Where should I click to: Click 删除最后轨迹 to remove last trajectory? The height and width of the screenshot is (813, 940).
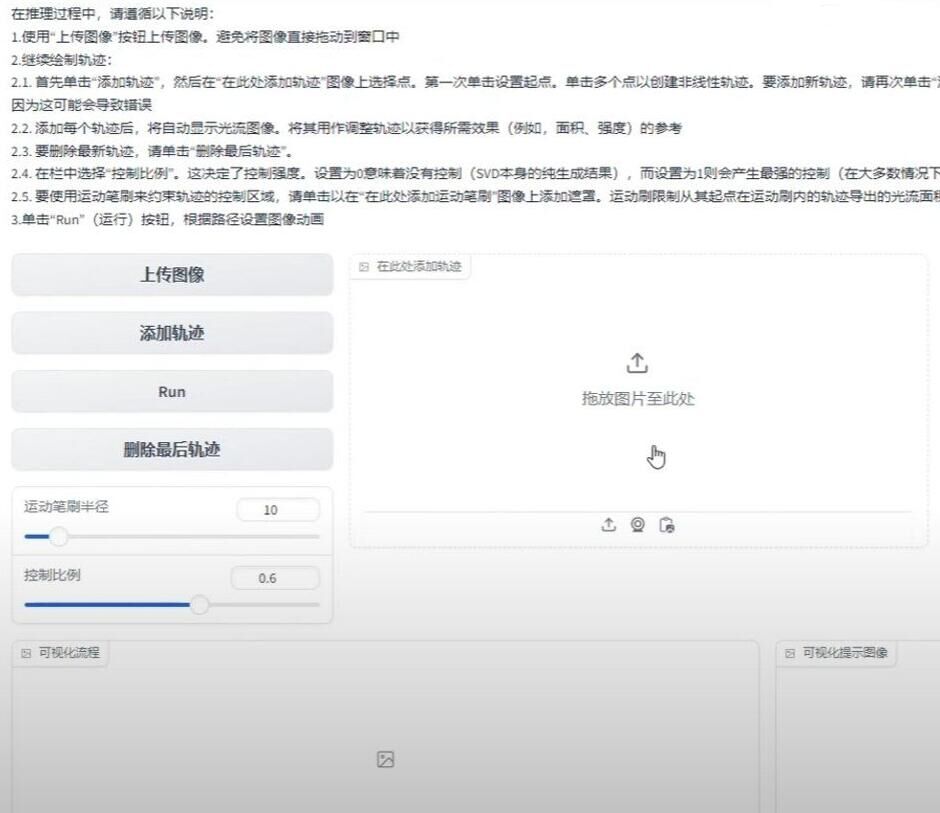click(x=171, y=450)
